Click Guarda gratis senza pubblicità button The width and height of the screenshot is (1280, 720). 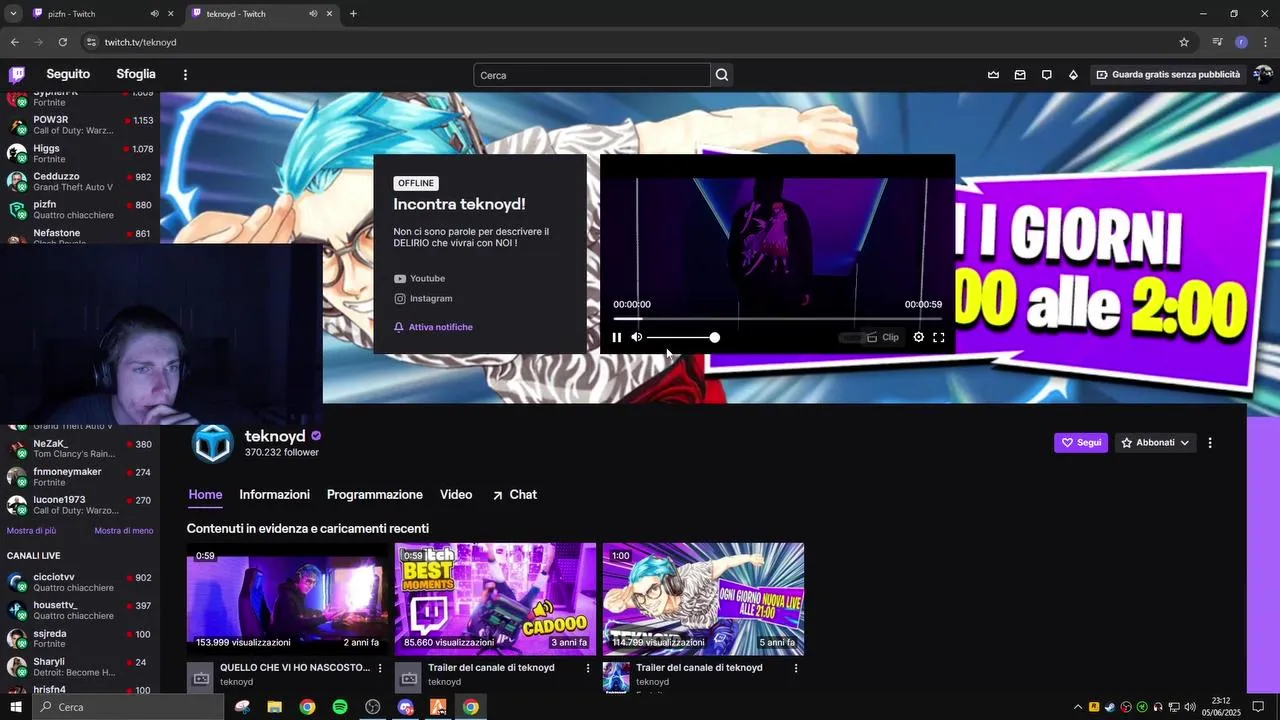pyautogui.click(x=1167, y=75)
